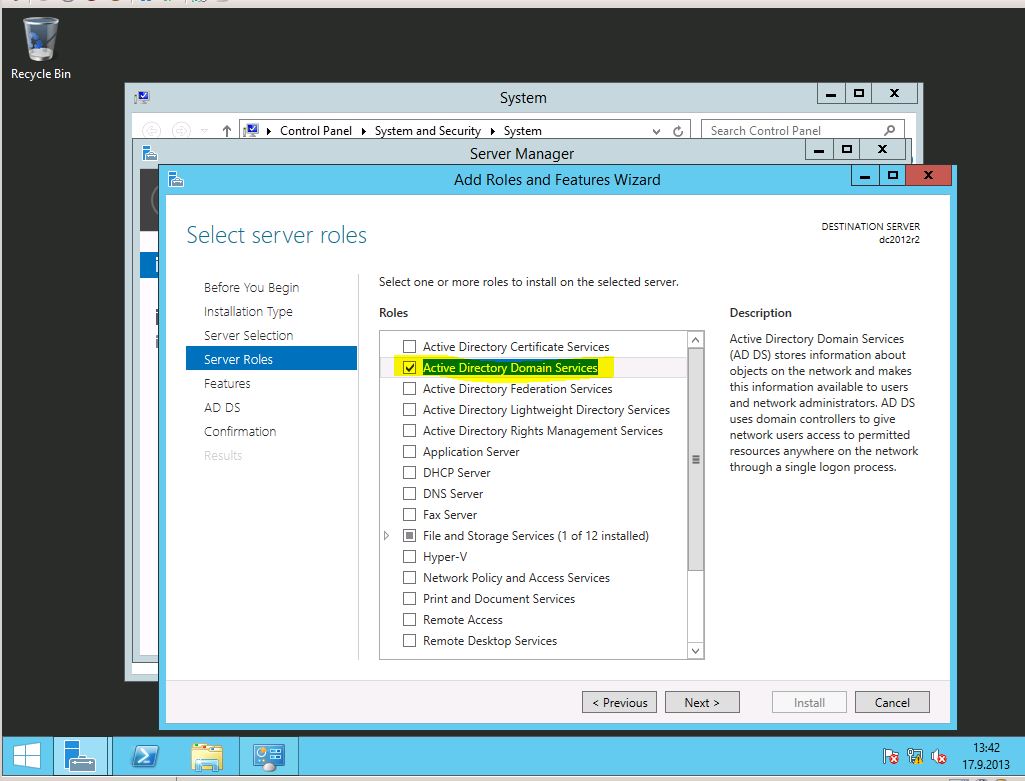Screen dimensions: 1025x781
Task: Click the Cancel button
Action: pos(892,703)
